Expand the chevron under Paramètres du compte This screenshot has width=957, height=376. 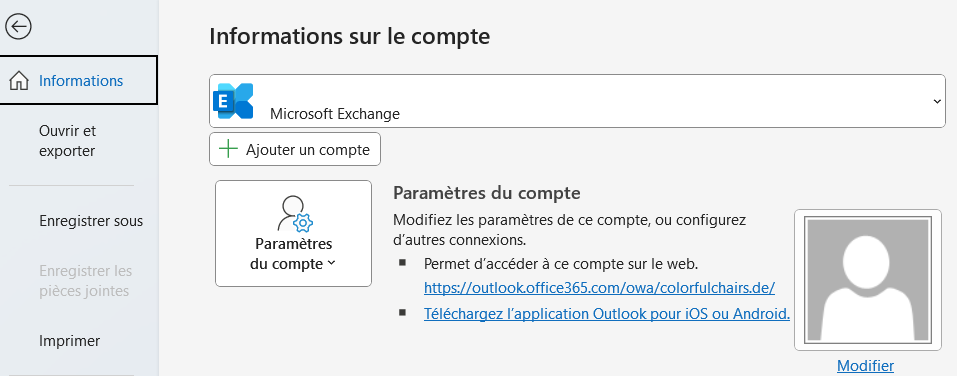[331, 264]
